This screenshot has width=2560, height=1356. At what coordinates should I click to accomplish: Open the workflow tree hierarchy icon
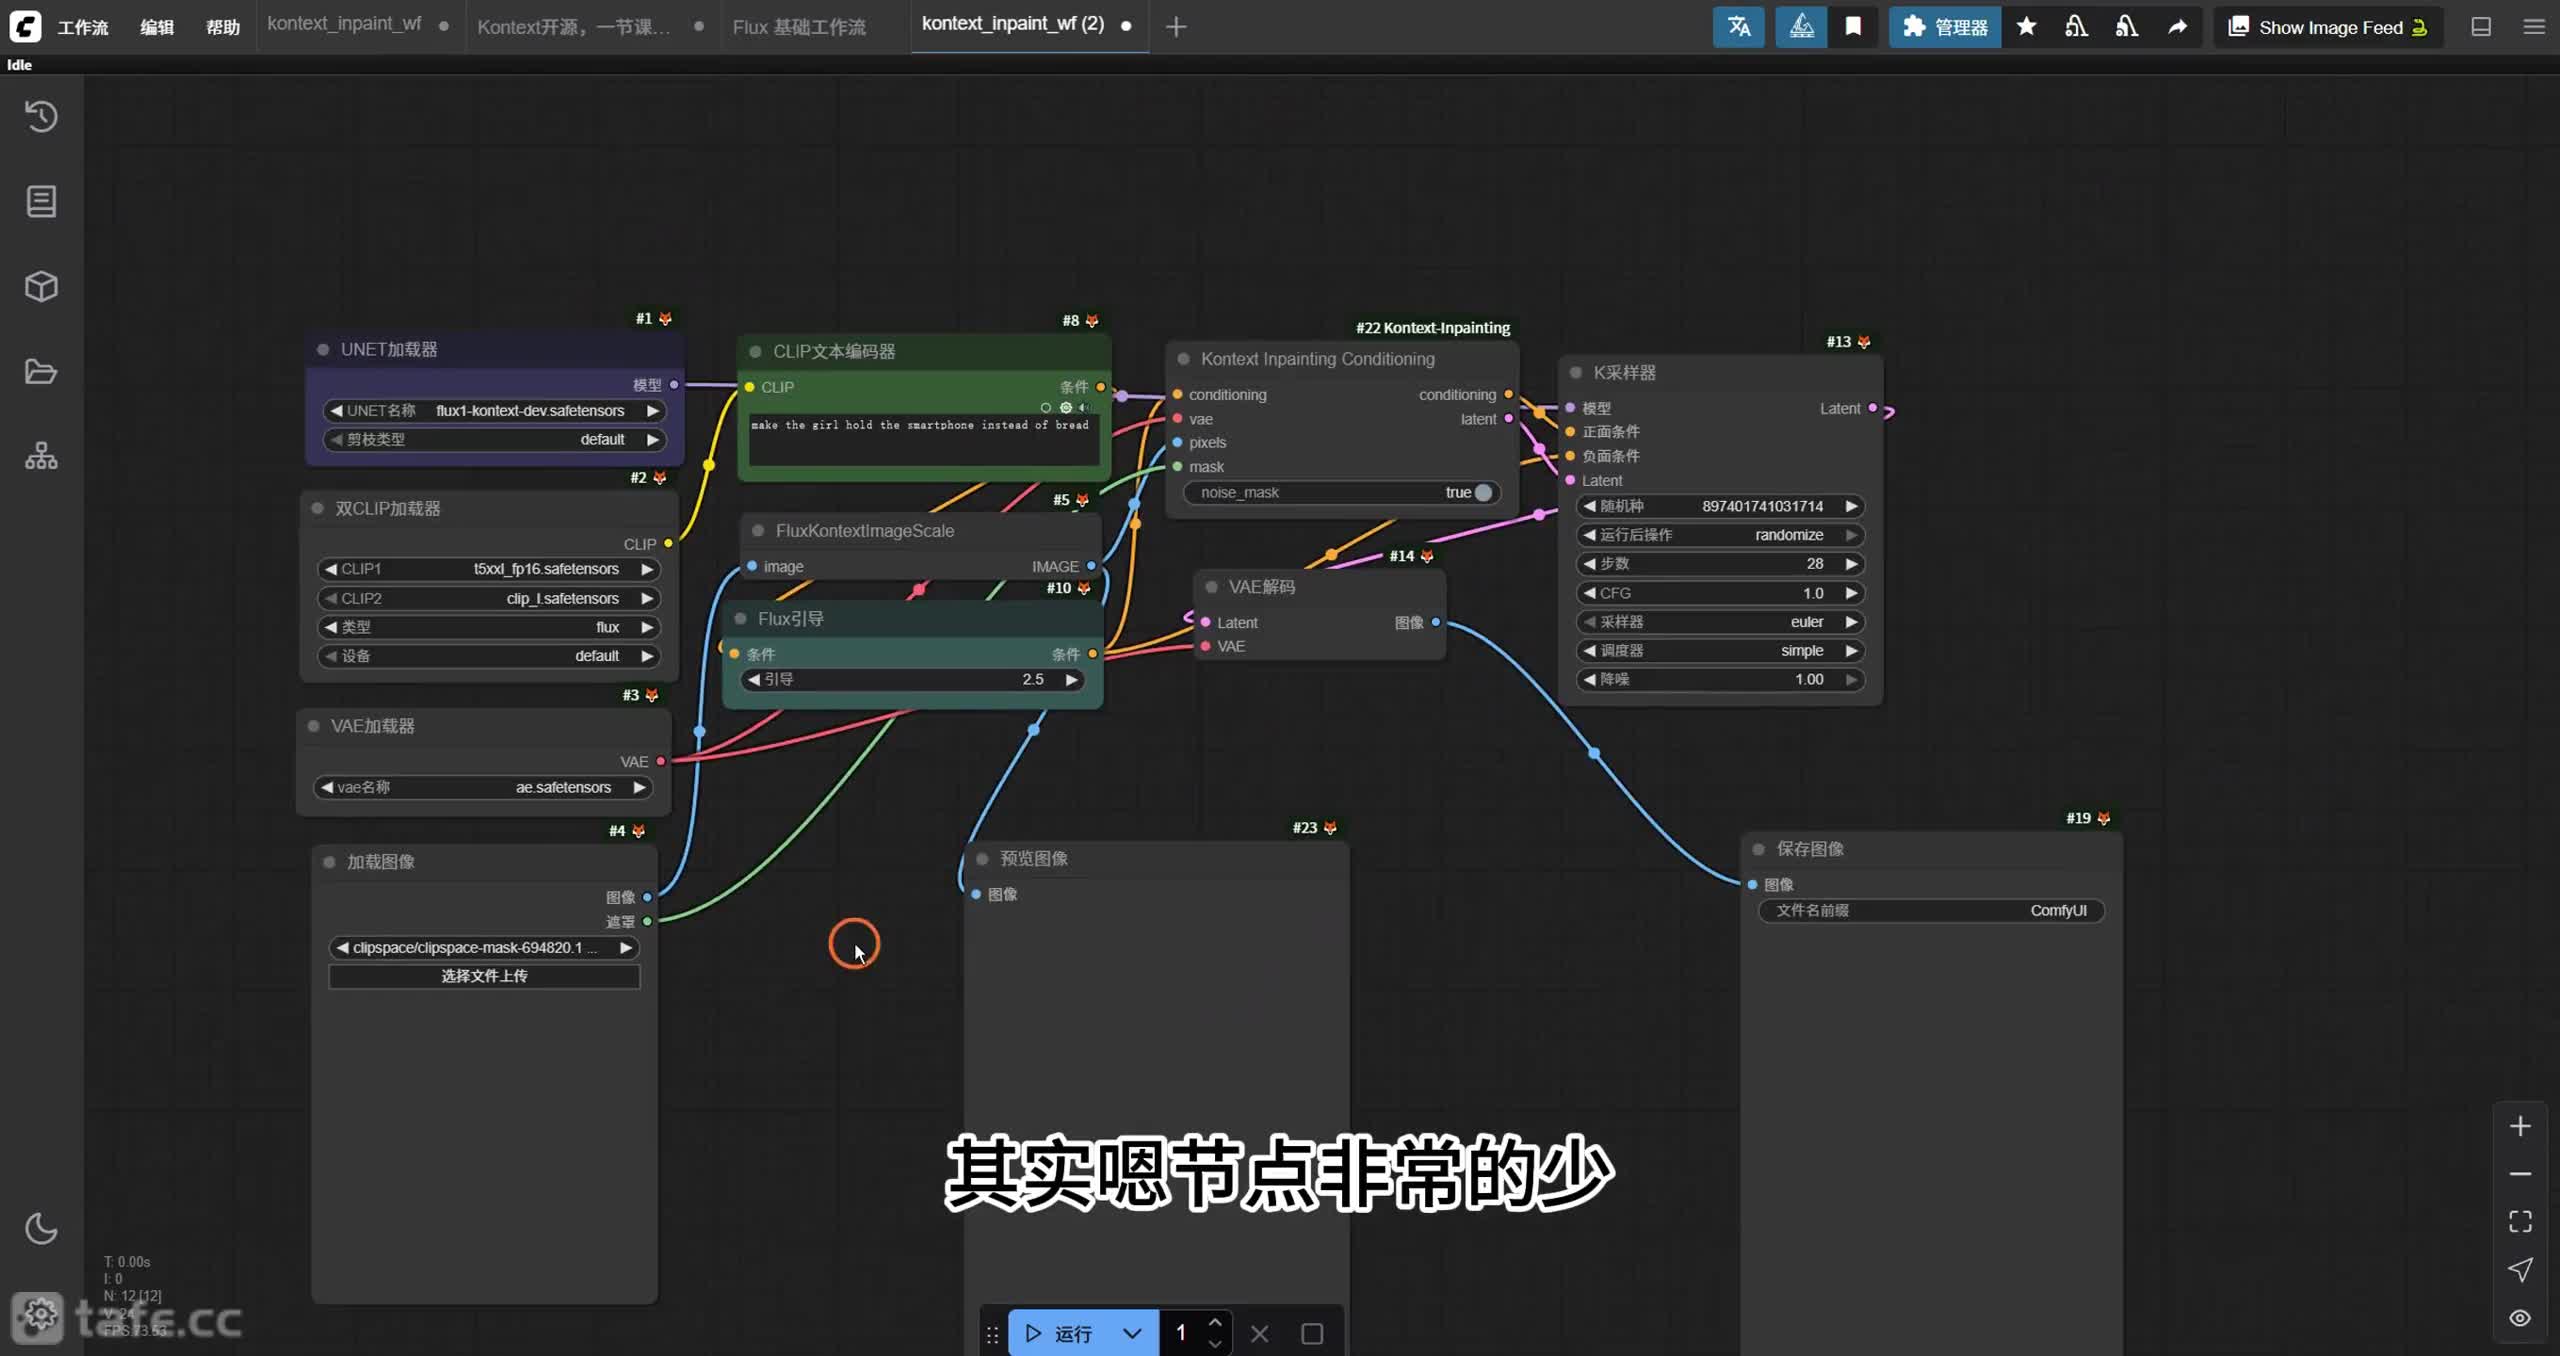(41, 457)
